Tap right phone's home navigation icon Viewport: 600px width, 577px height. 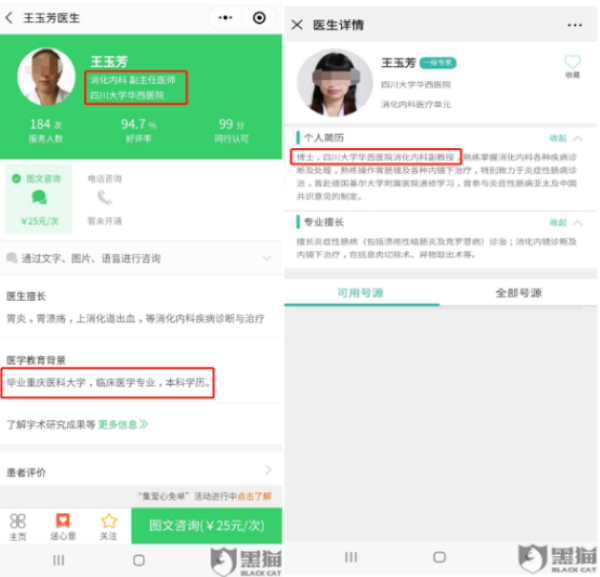(x=439, y=557)
